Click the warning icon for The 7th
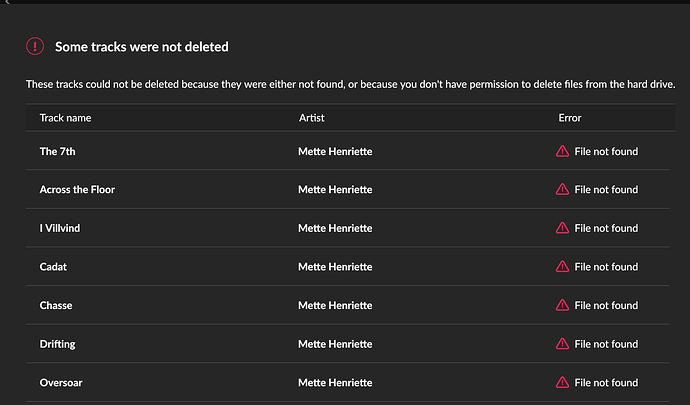The image size is (690, 405). [562, 151]
